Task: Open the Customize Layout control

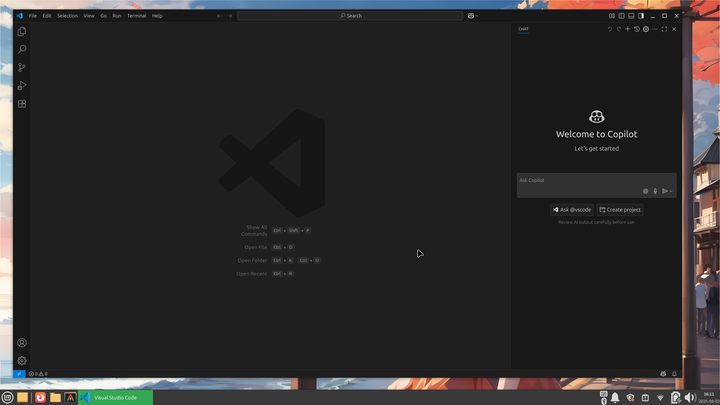Action: (612, 16)
